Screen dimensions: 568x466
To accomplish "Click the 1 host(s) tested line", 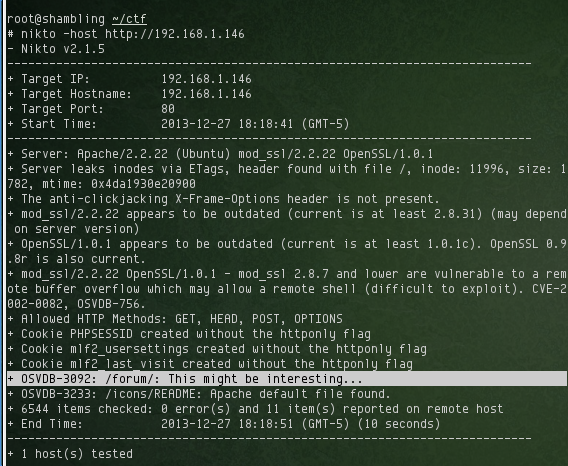I will click(x=70, y=454).
